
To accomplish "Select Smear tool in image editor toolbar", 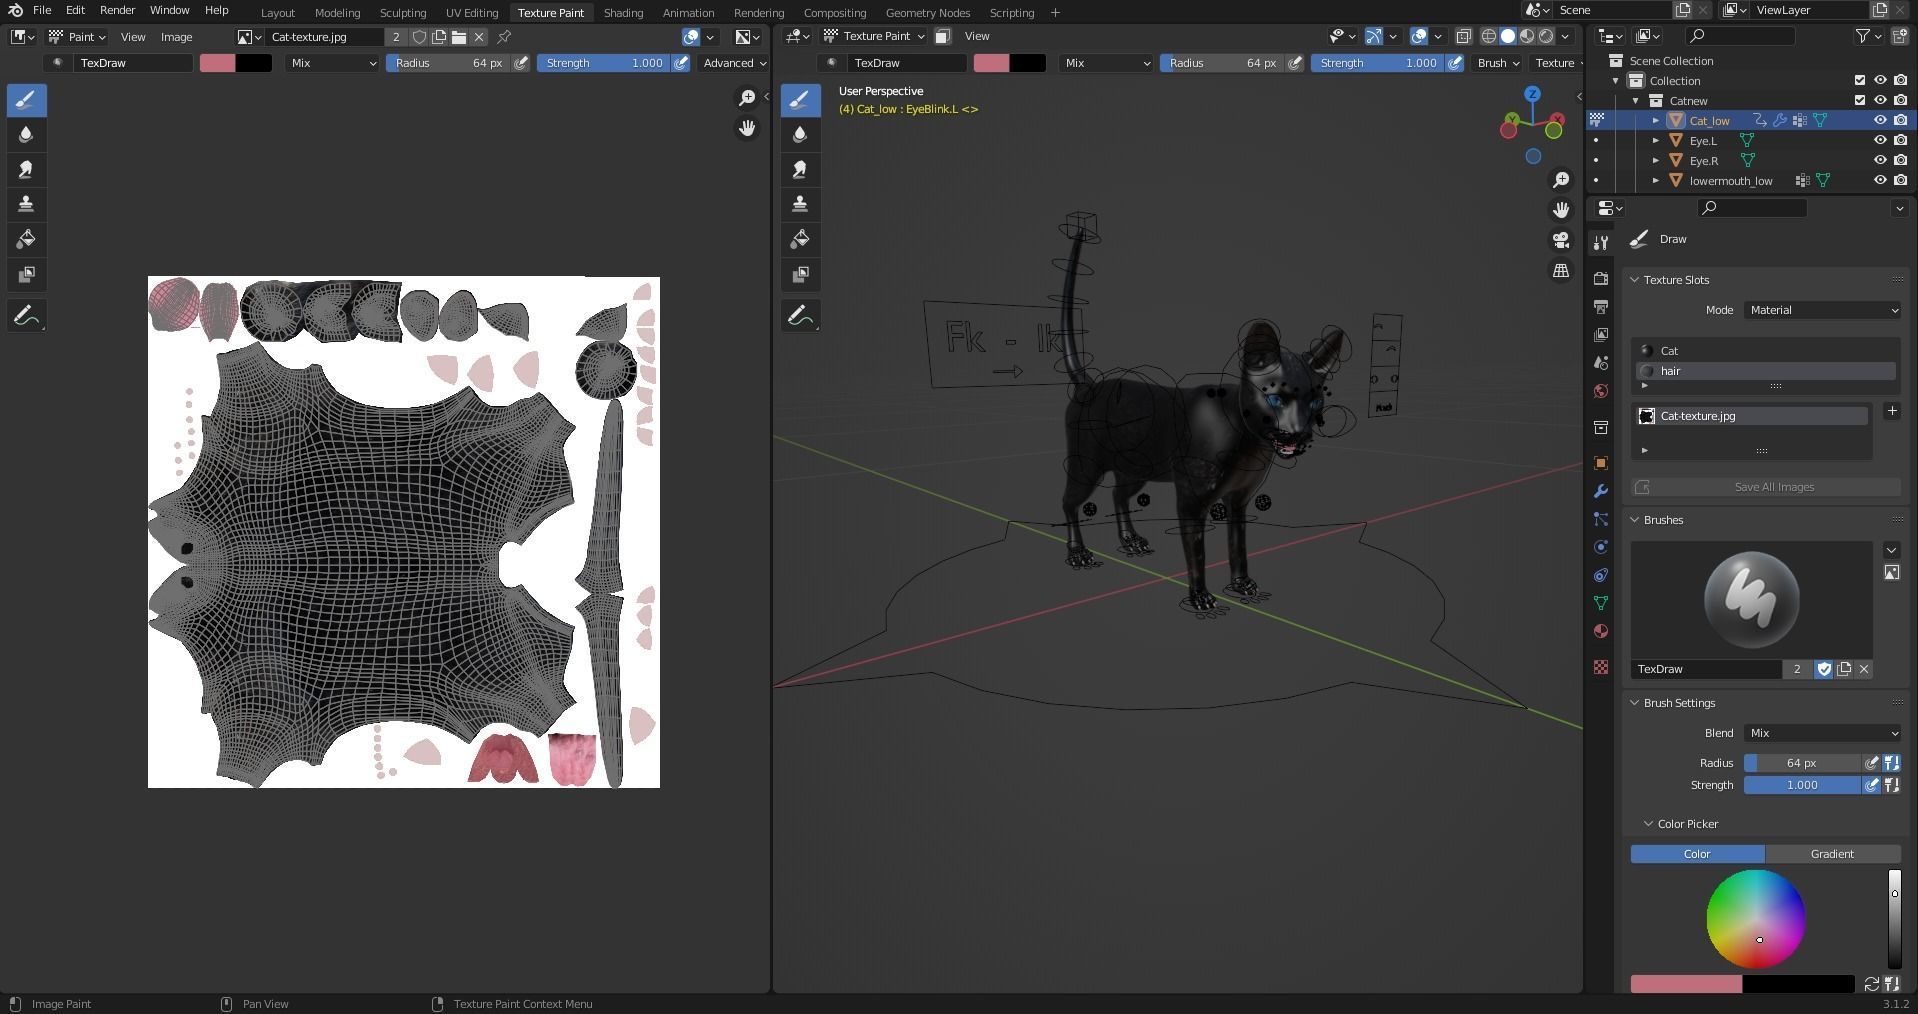I will [x=26, y=170].
